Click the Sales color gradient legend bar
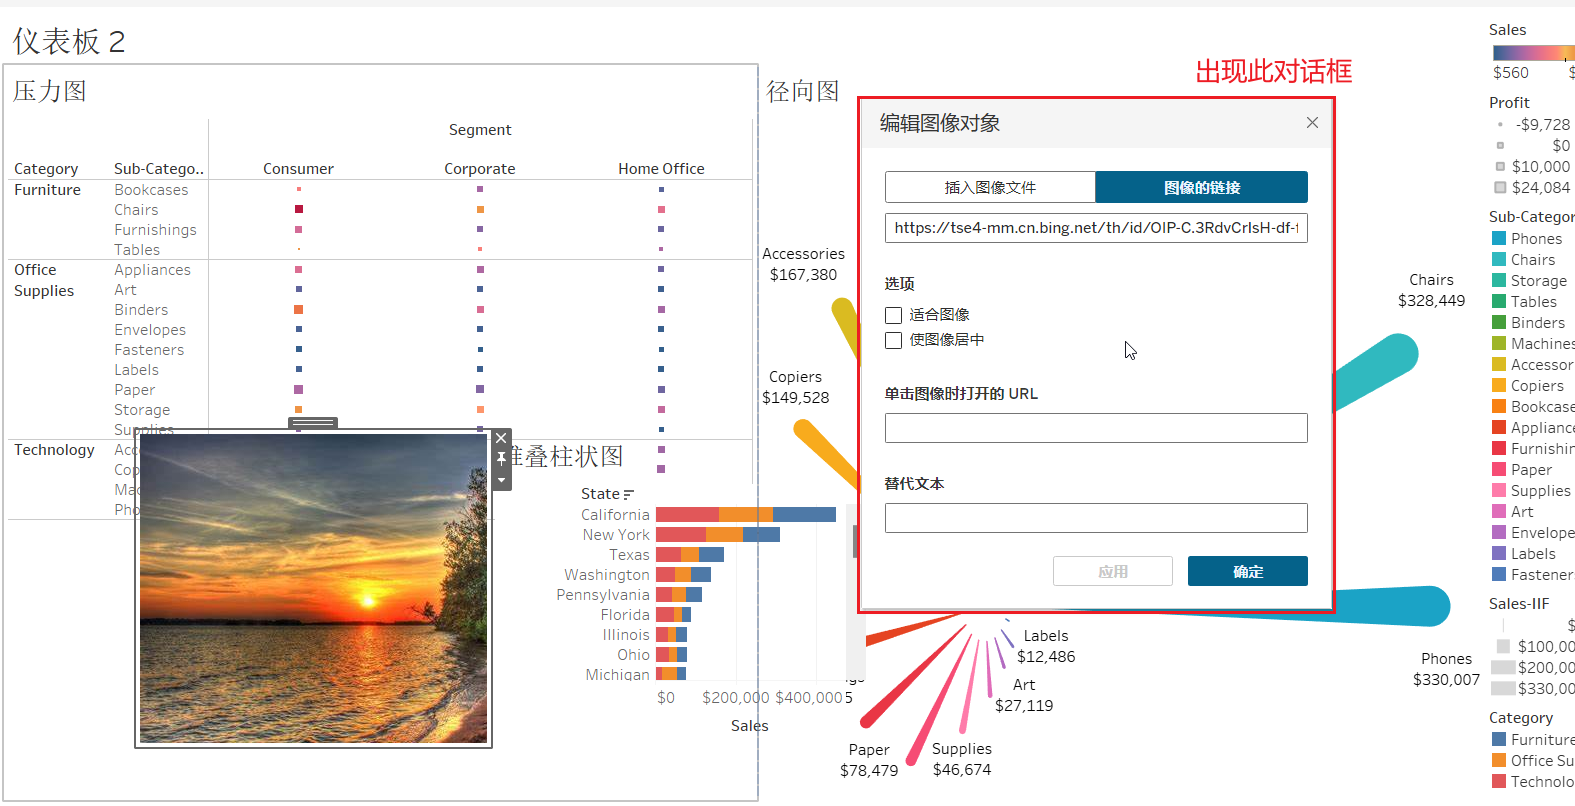The height and width of the screenshot is (806, 1575). coord(1532,52)
